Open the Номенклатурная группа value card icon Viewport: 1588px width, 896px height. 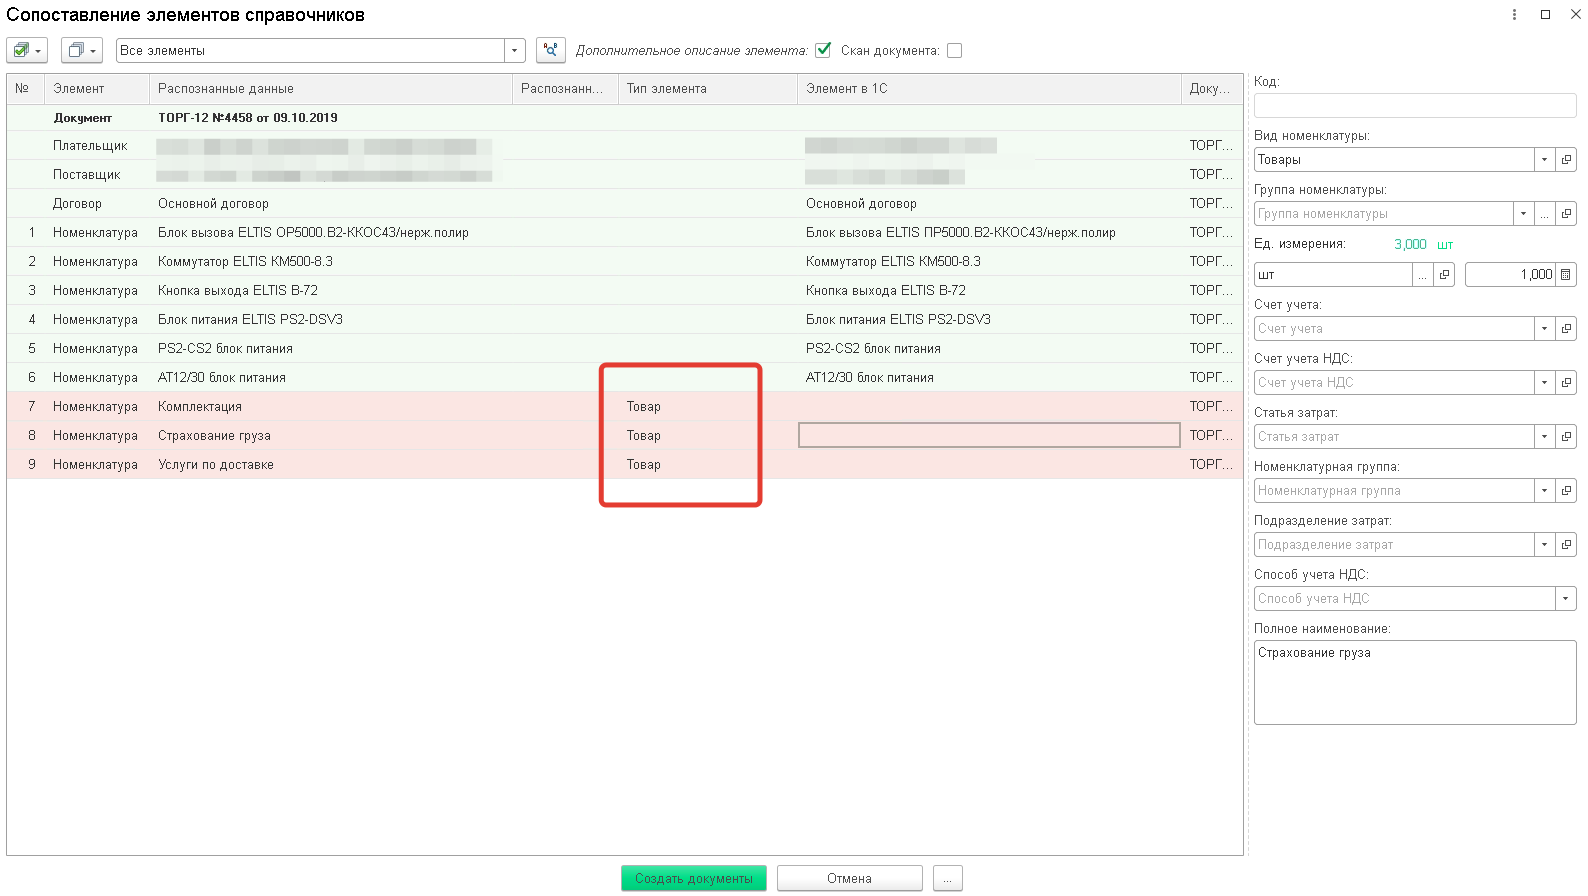(x=1566, y=491)
